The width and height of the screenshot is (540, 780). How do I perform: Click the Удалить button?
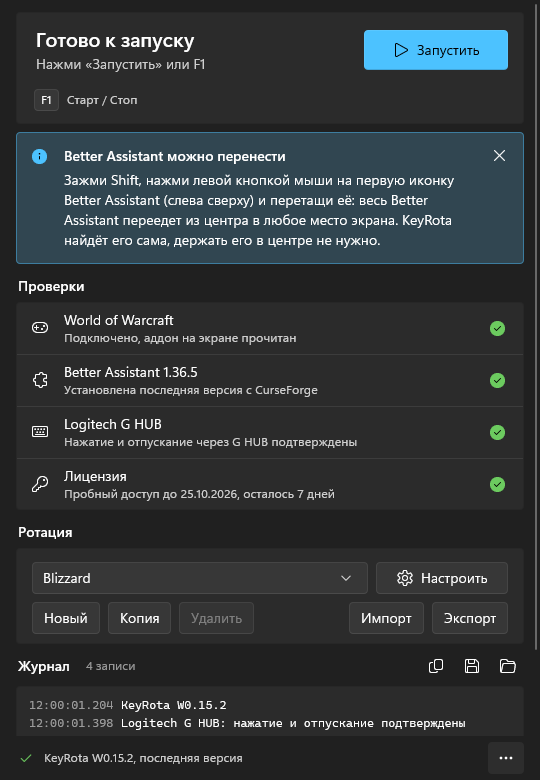pos(216,618)
